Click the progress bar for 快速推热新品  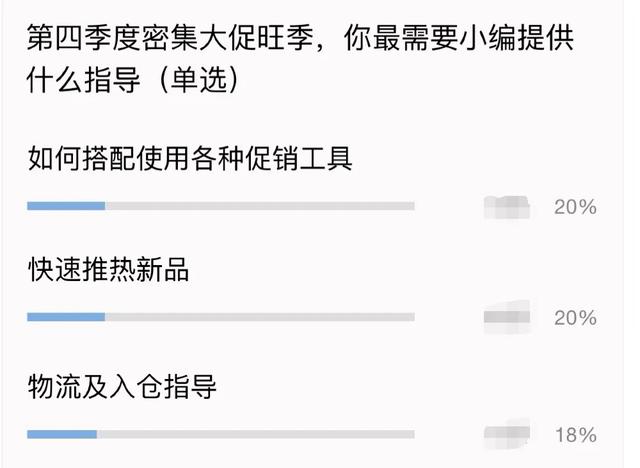(x=221, y=317)
